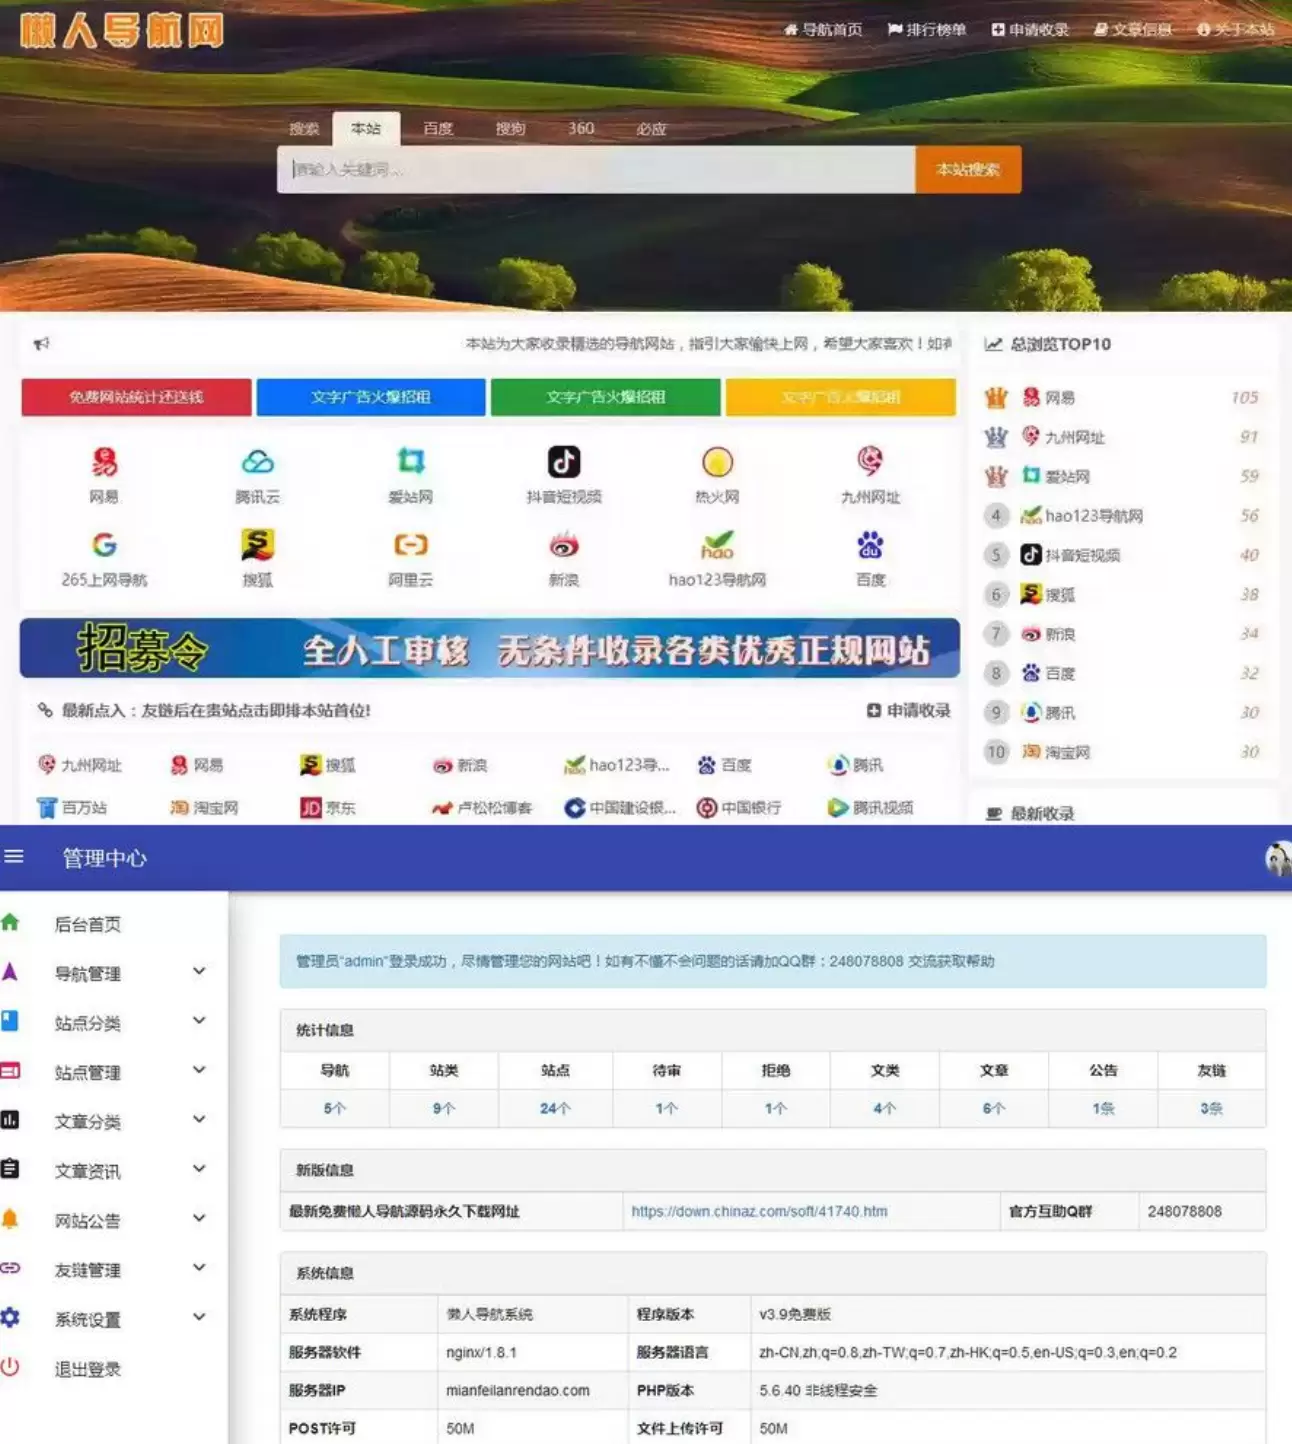This screenshot has height=1444, width=1292.
Task: Expand the 文章分类 sidebar menu
Action: [199, 1119]
